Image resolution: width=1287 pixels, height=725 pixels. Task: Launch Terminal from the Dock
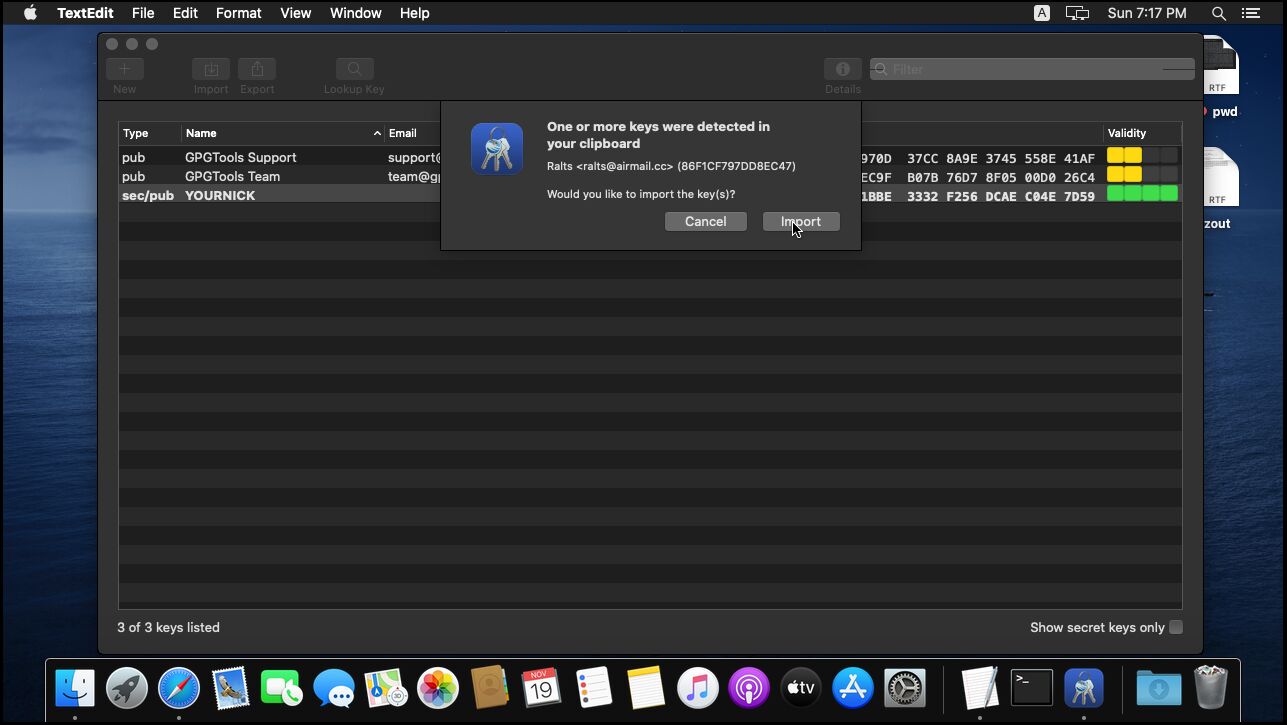[x=1031, y=688]
